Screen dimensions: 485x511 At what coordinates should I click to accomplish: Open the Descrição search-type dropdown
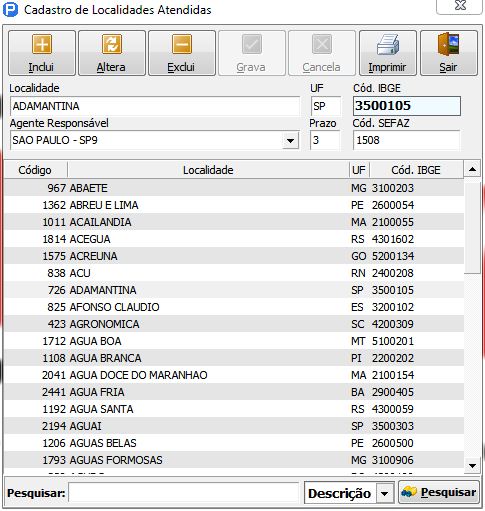[x=385, y=493]
